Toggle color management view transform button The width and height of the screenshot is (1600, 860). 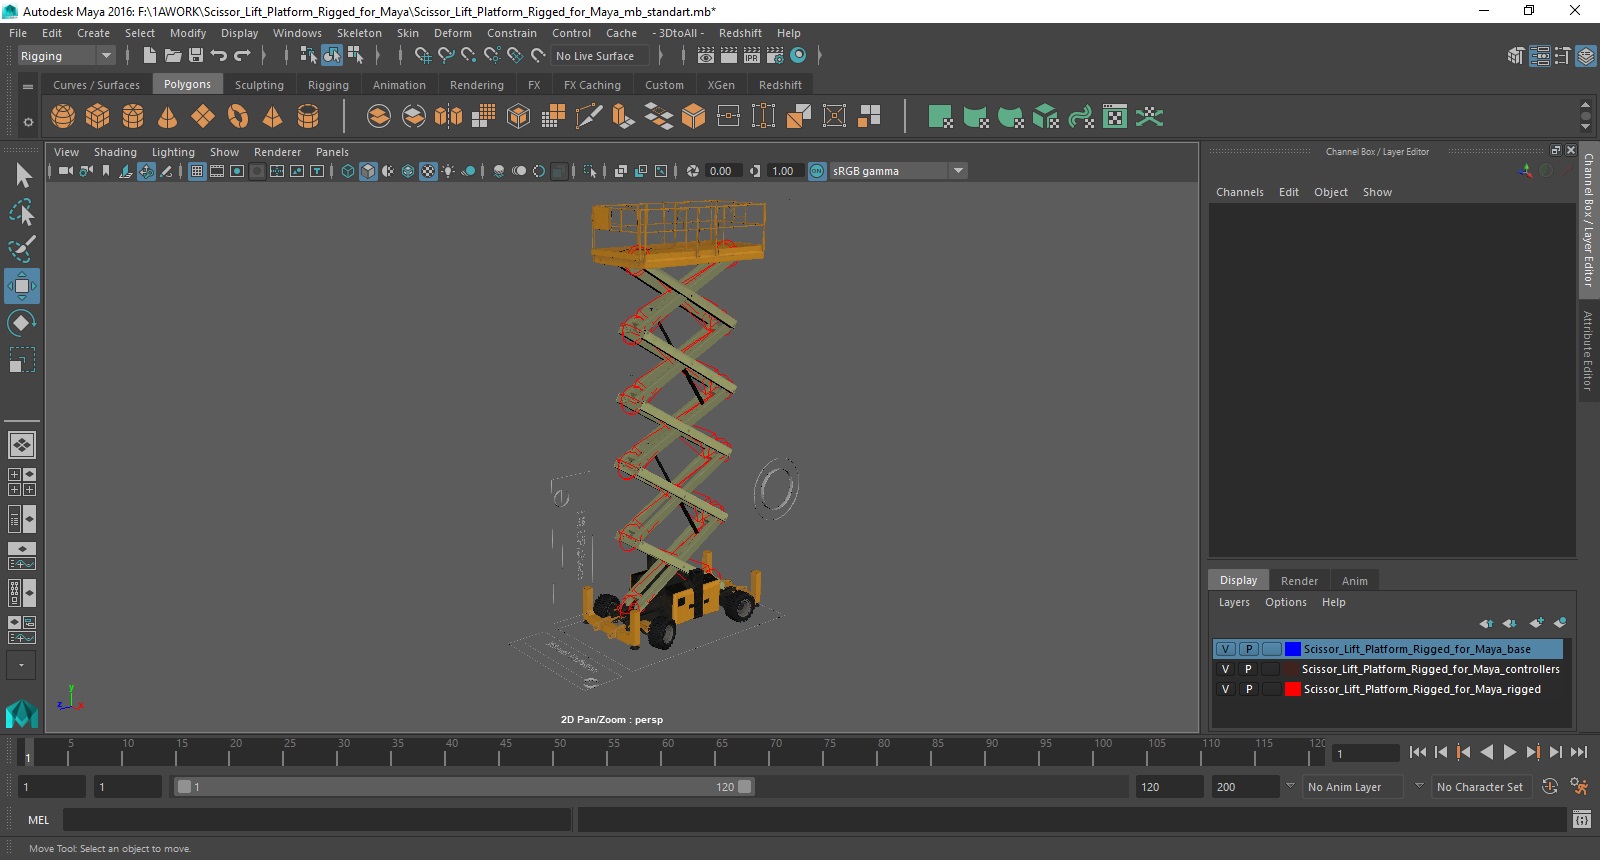click(817, 171)
